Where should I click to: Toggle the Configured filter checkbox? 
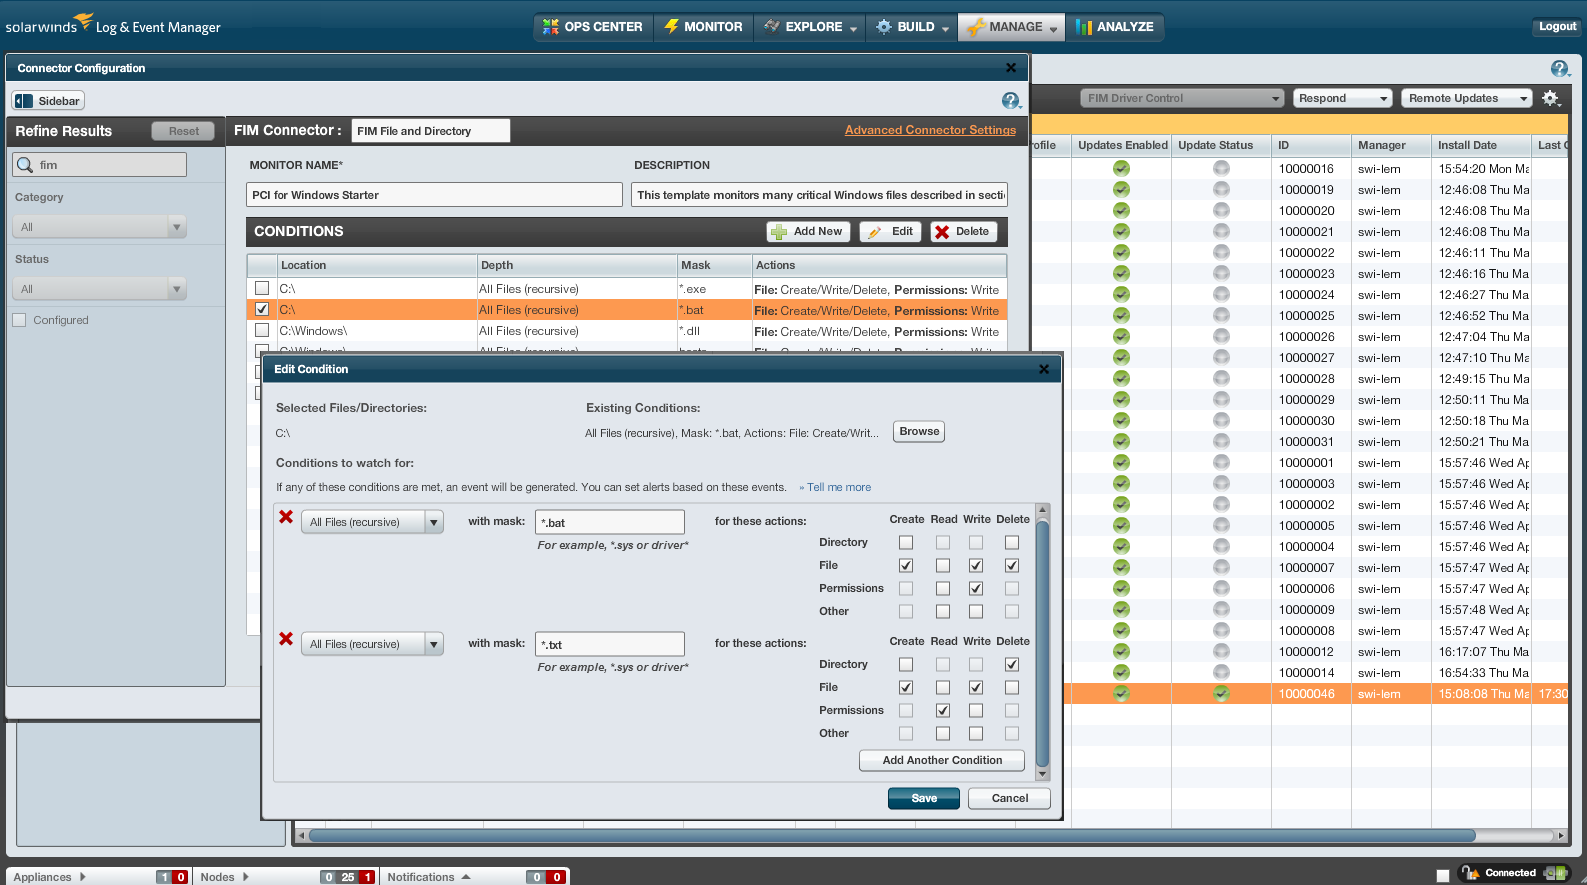19,320
